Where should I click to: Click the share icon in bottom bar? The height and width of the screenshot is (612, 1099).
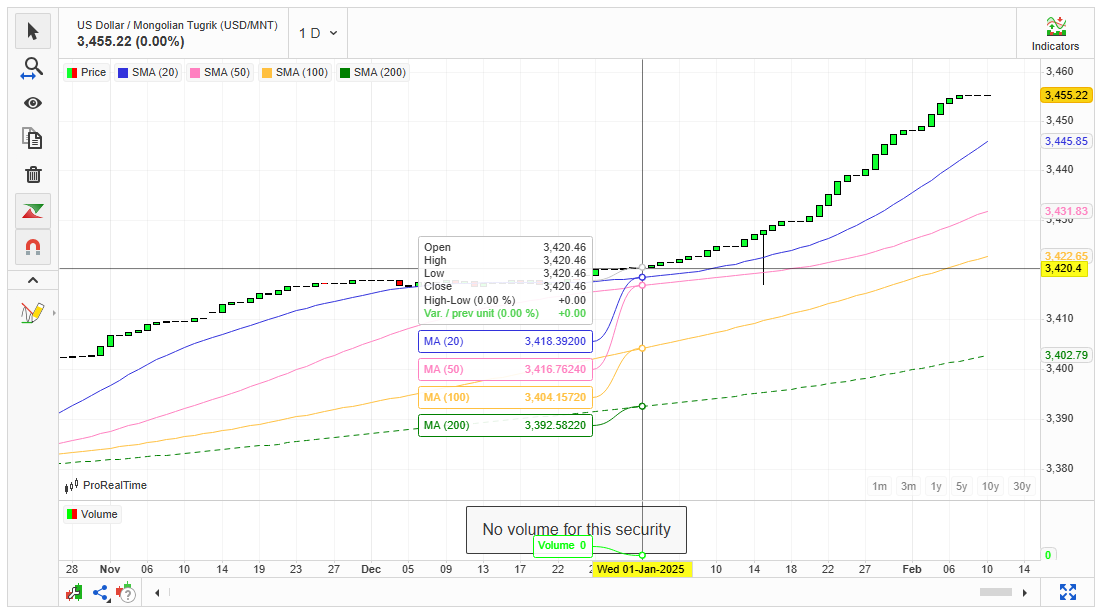click(x=101, y=592)
